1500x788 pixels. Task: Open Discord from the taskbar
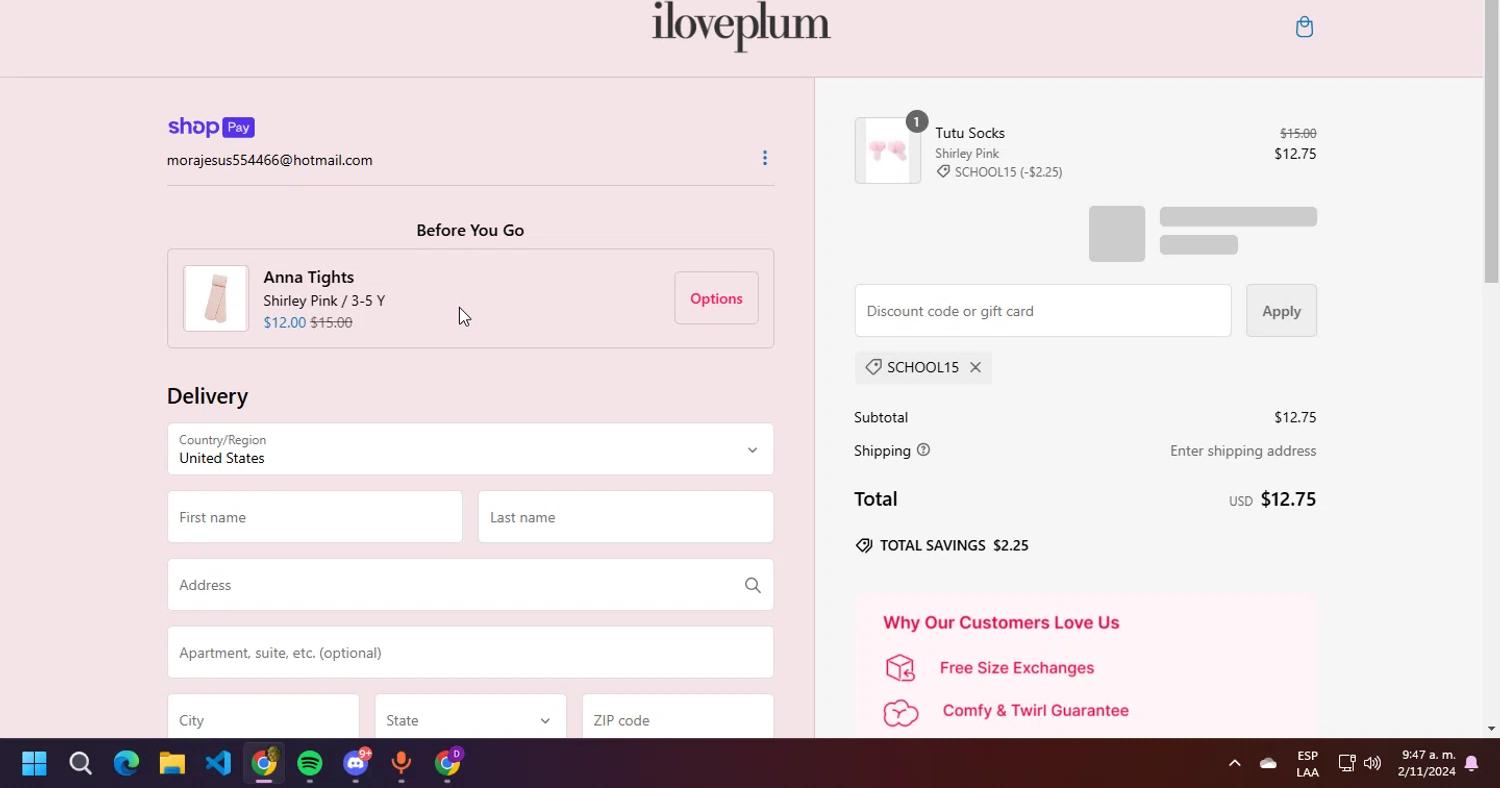pyautogui.click(x=356, y=764)
